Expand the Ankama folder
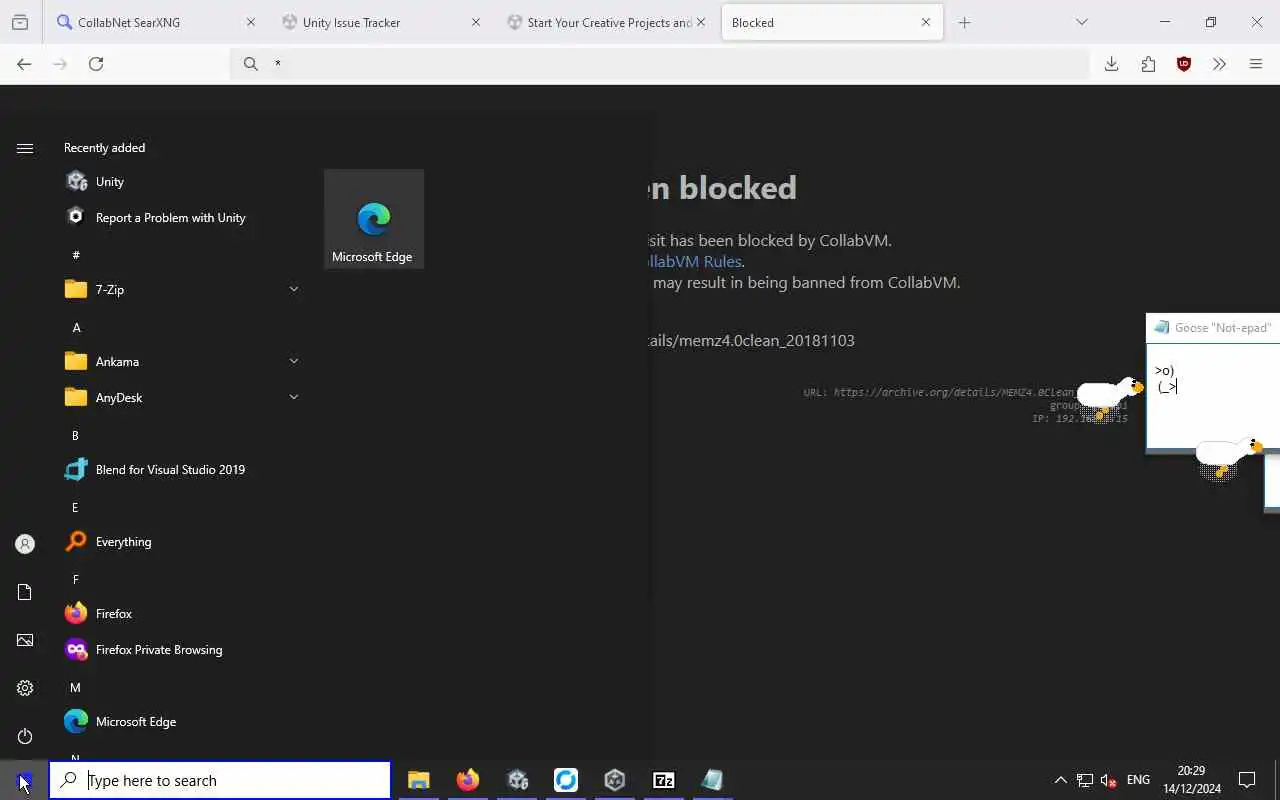Image resolution: width=1280 pixels, height=800 pixels. pyautogui.click(x=180, y=362)
